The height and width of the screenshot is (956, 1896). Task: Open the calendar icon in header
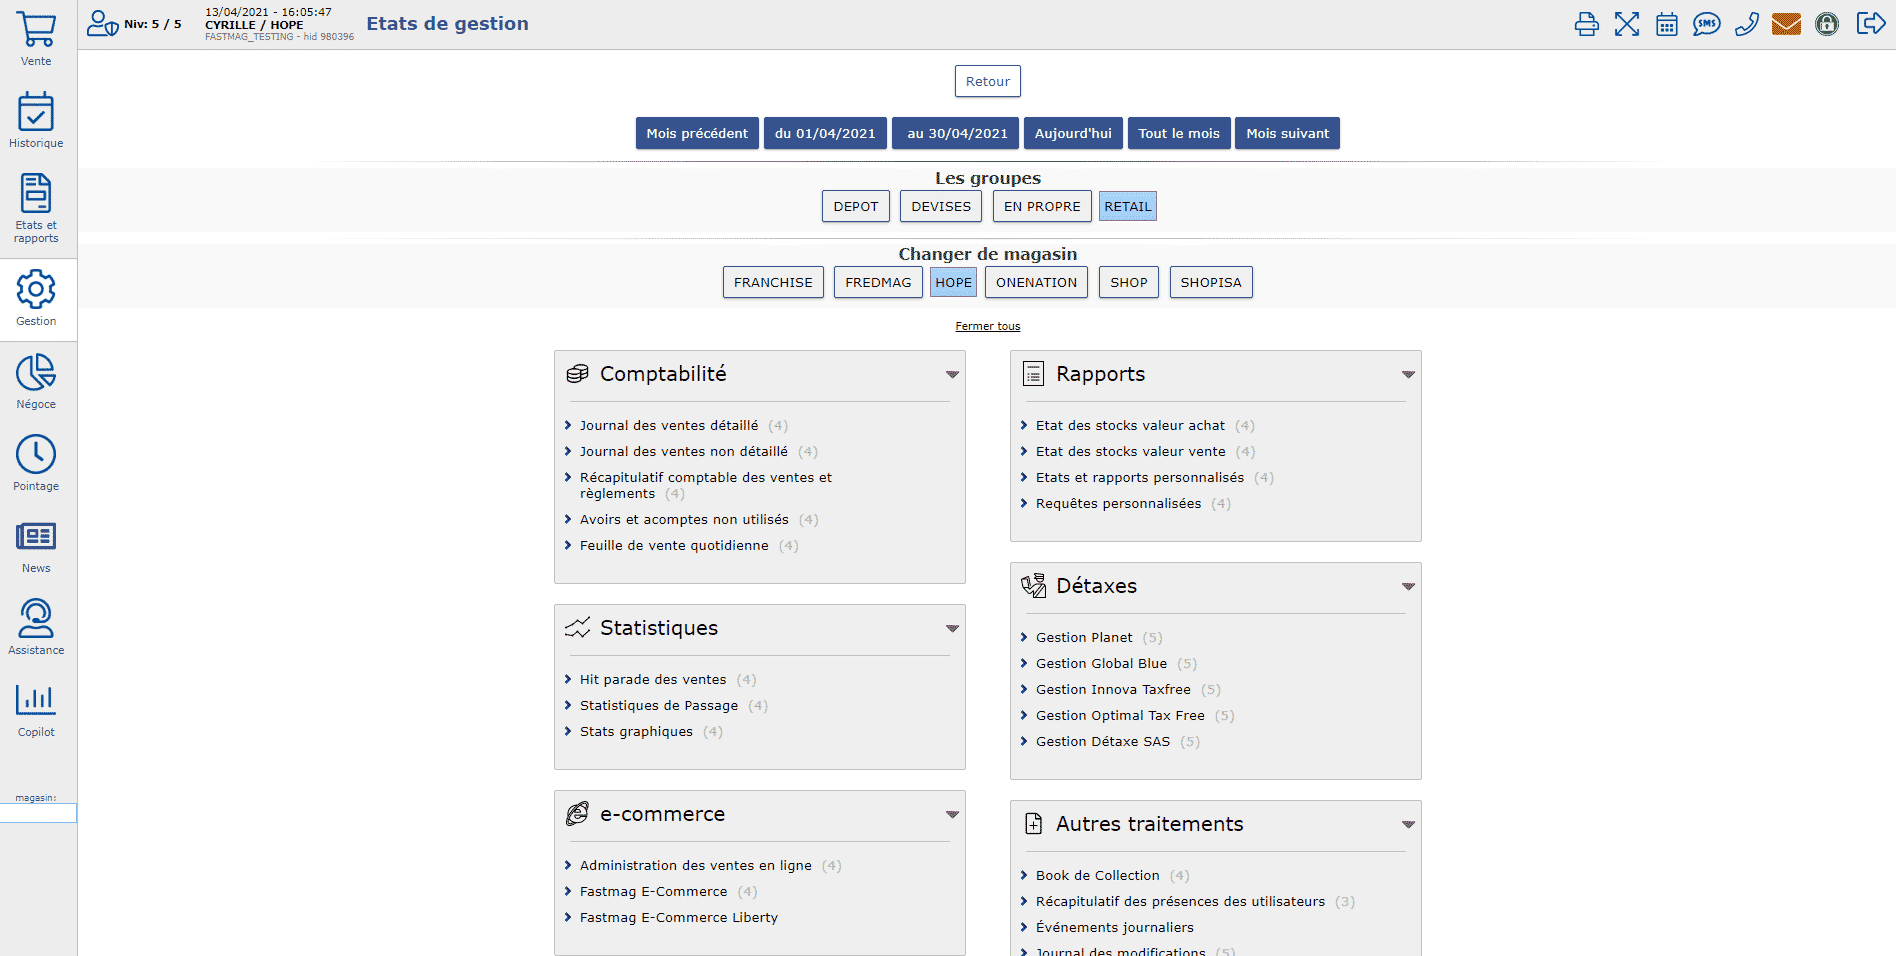[x=1666, y=24]
